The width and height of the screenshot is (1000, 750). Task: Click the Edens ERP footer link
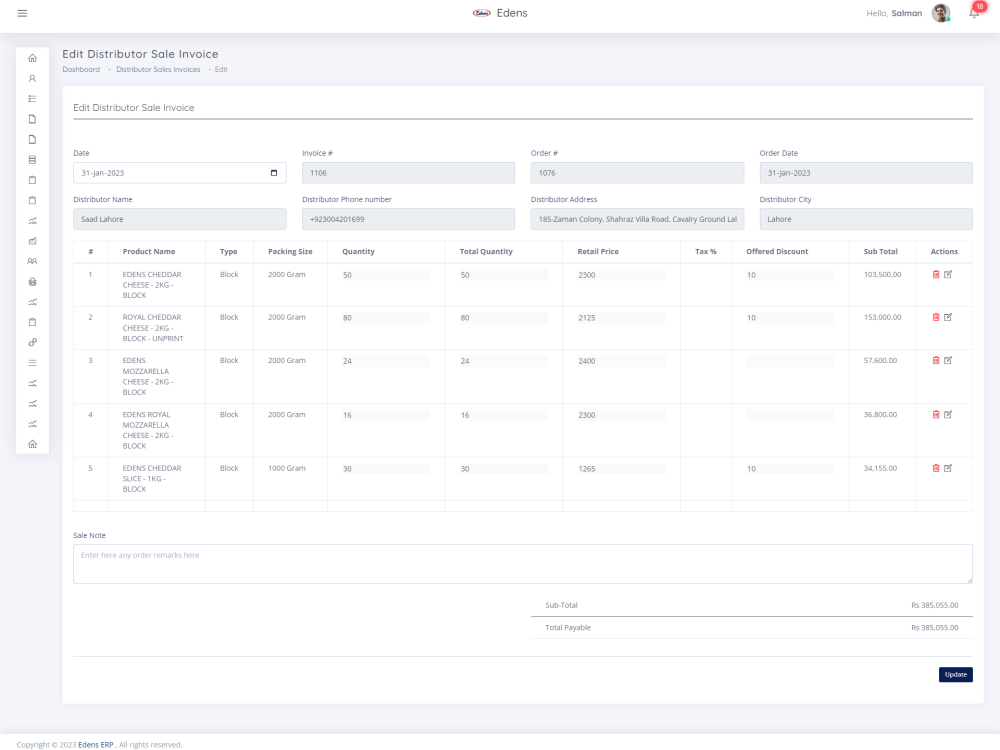point(96,744)
